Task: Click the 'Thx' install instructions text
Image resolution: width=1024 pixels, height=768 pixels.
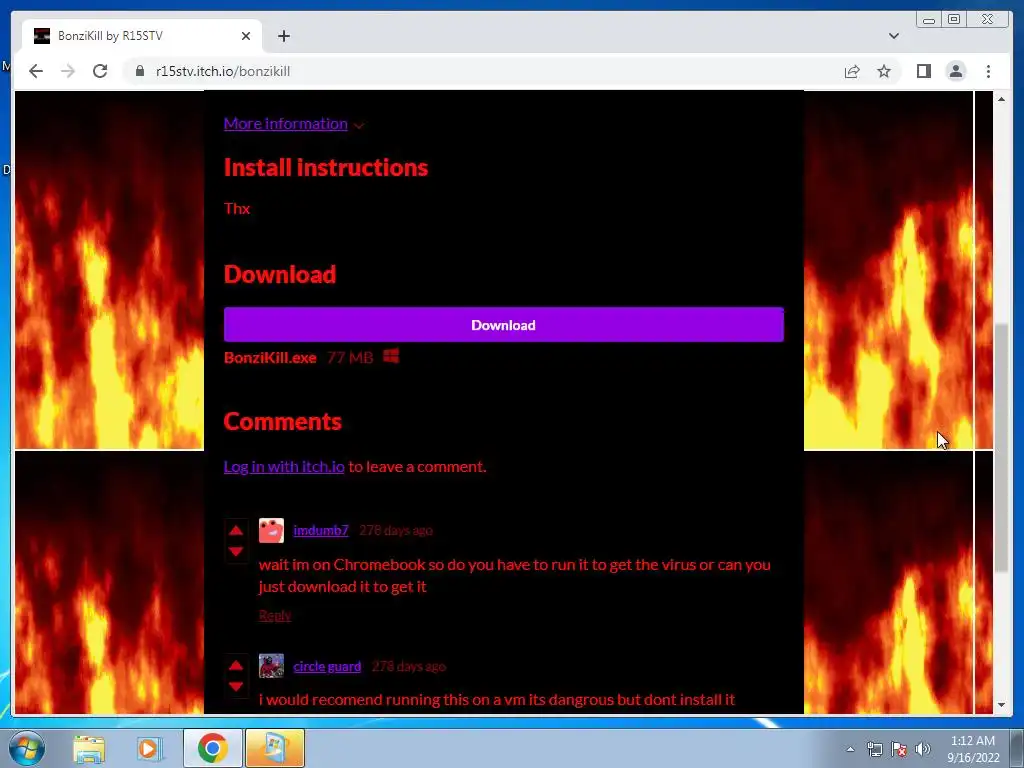Action: (x=237, y=208)
